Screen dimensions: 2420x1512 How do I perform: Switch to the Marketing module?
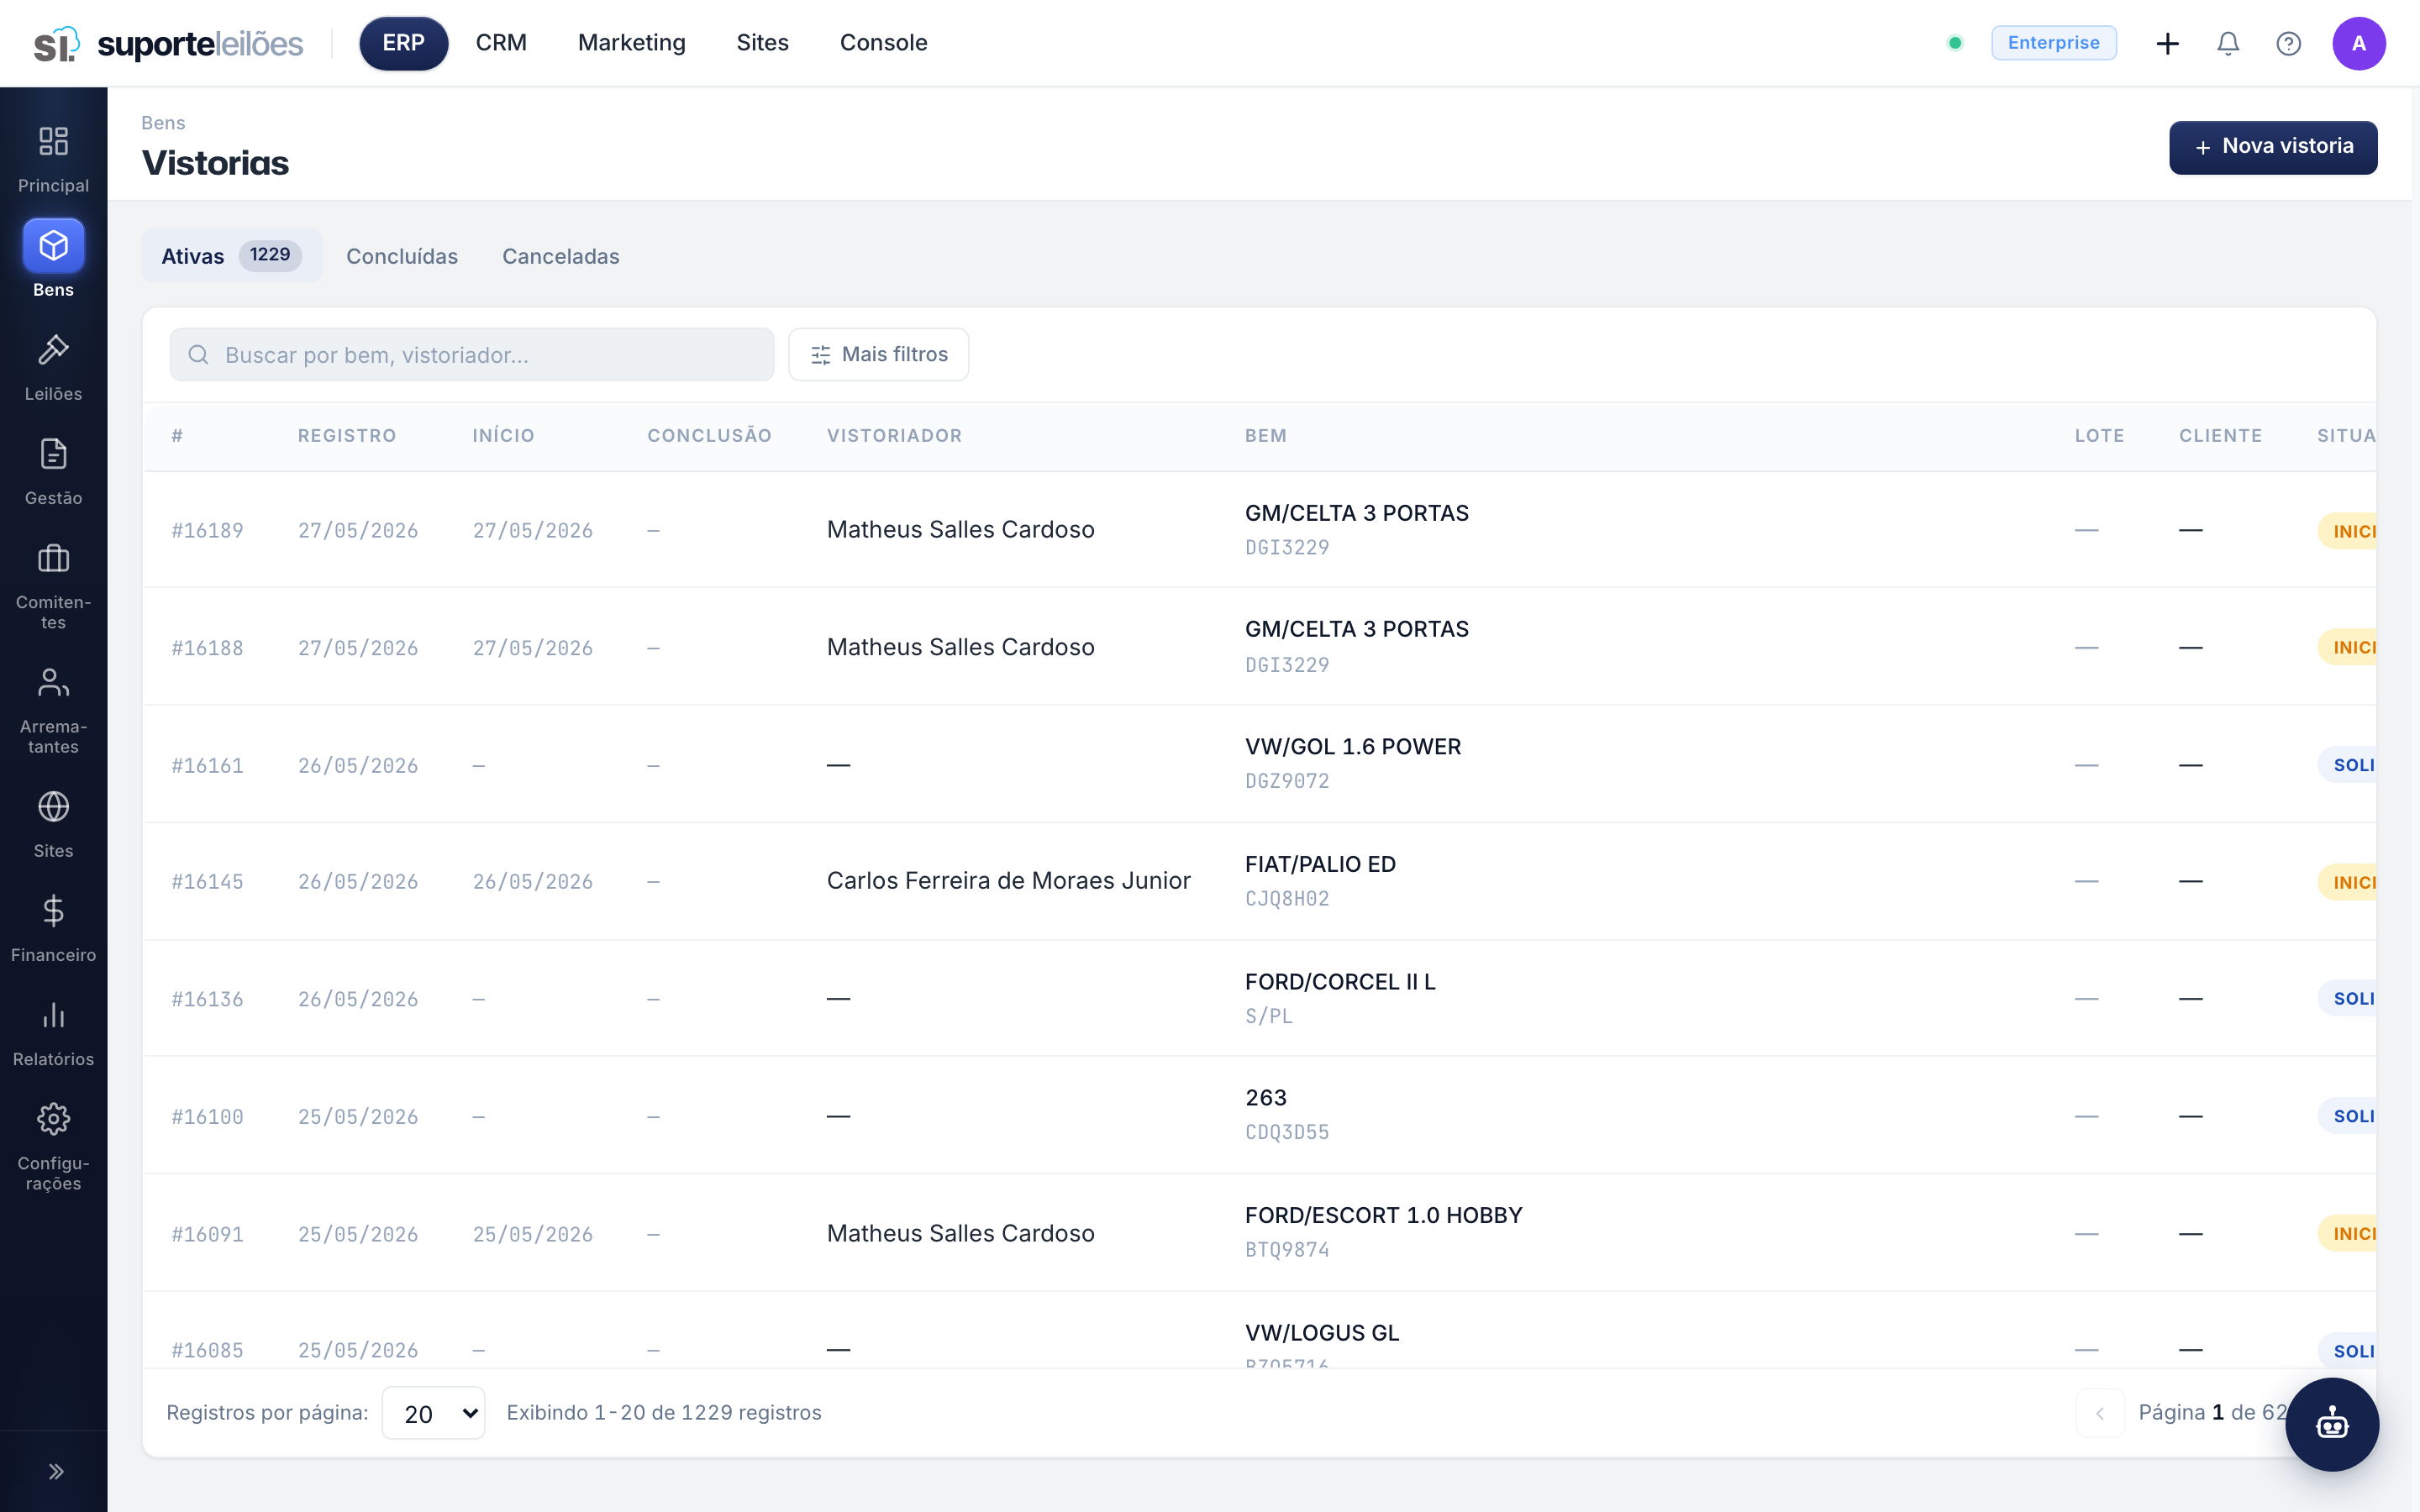(x=632, y=43)
